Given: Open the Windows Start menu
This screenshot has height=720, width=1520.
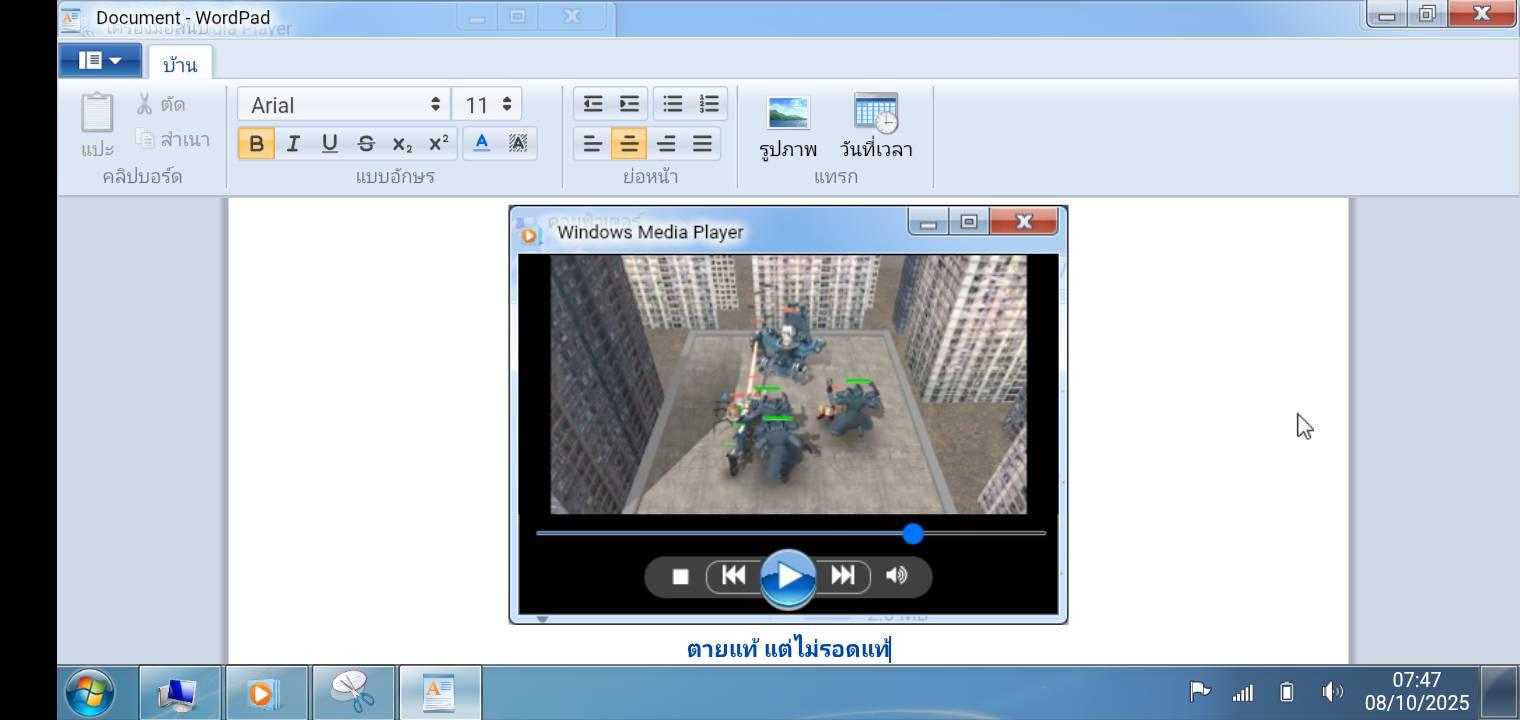Looking at the screenshot, I should point(90,692).
